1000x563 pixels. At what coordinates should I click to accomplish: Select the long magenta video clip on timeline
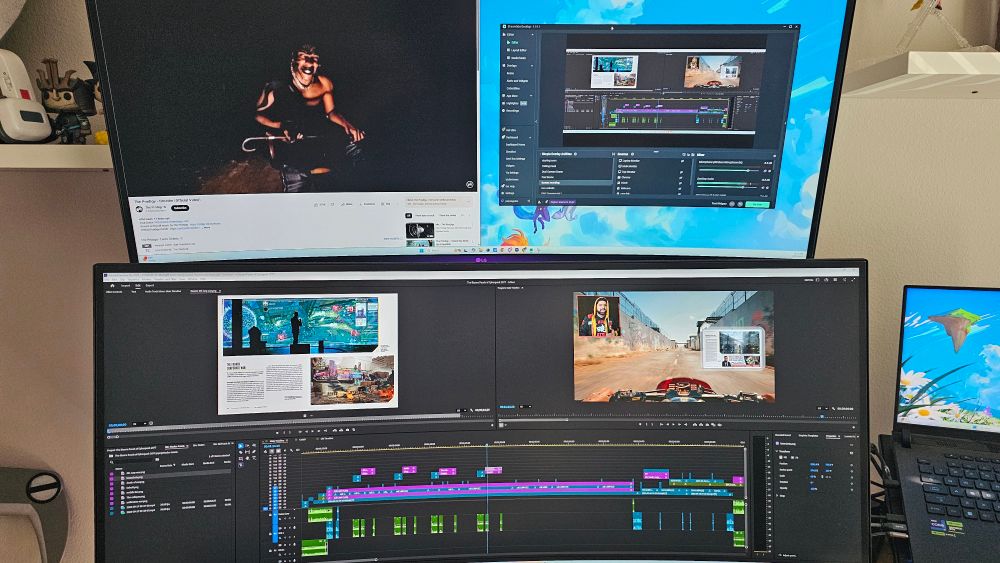pos(482,488)
